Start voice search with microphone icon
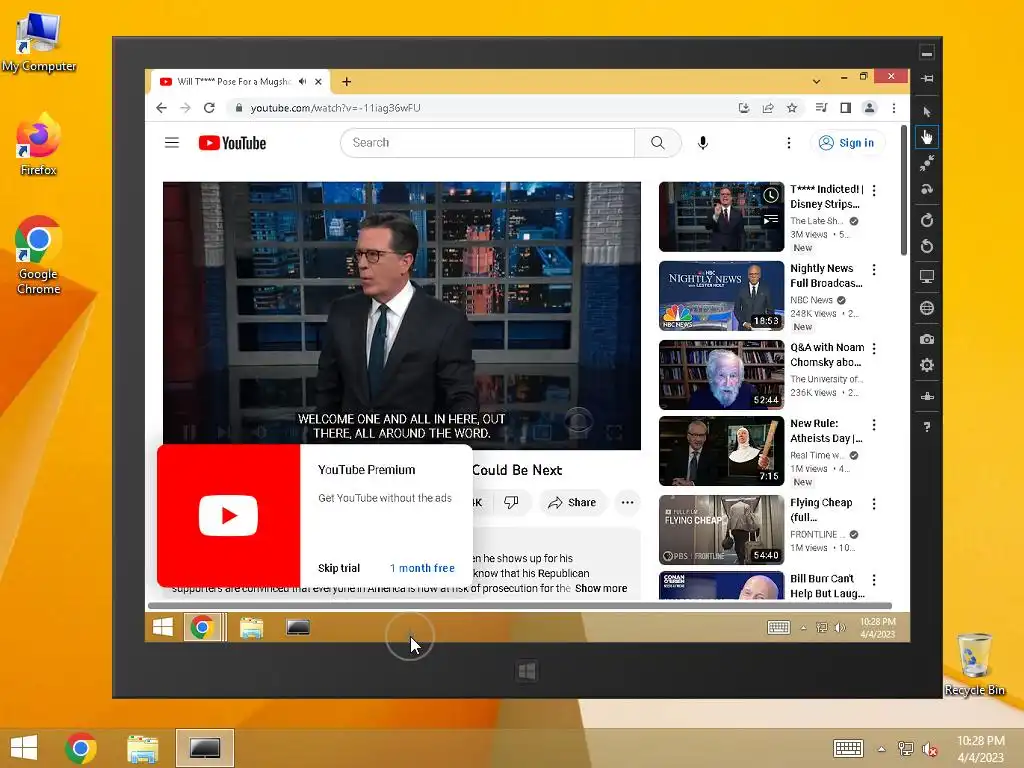Screen dimensions: 1024x768 [x=703, y=143]
